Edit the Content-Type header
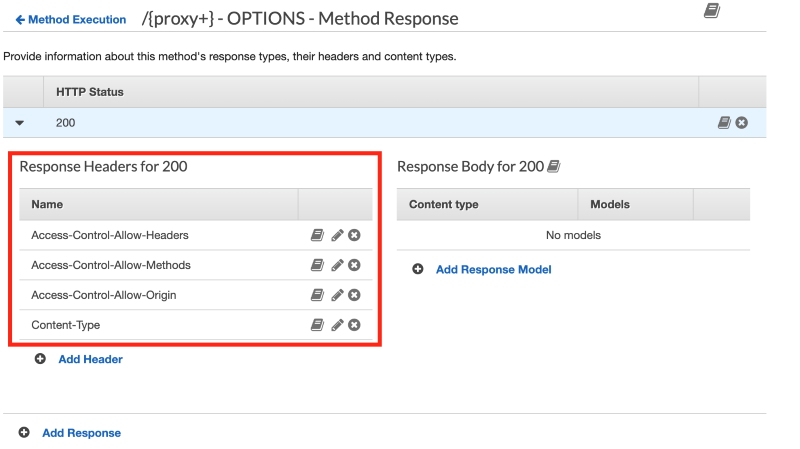Image resolution: width=800 pixels, height=449 pixels. pyautogui.click(x=337, y=325)
